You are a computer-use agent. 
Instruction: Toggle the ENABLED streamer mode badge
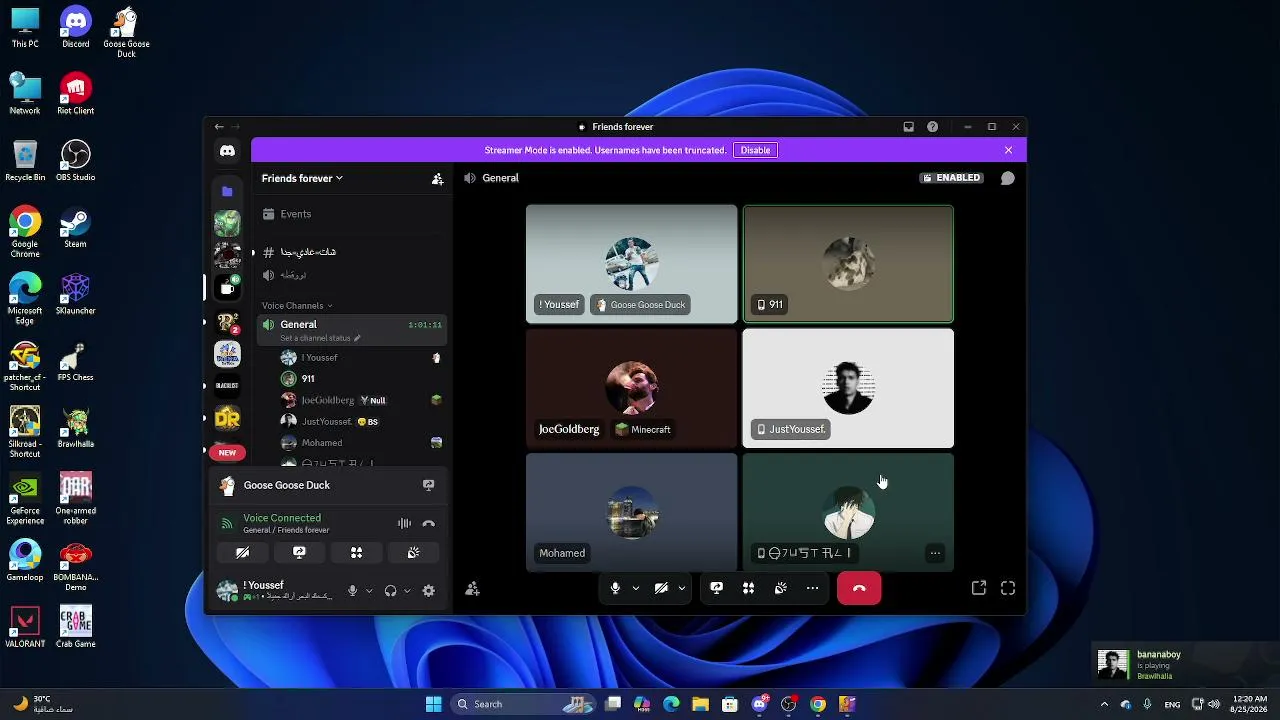click(951, 178)
